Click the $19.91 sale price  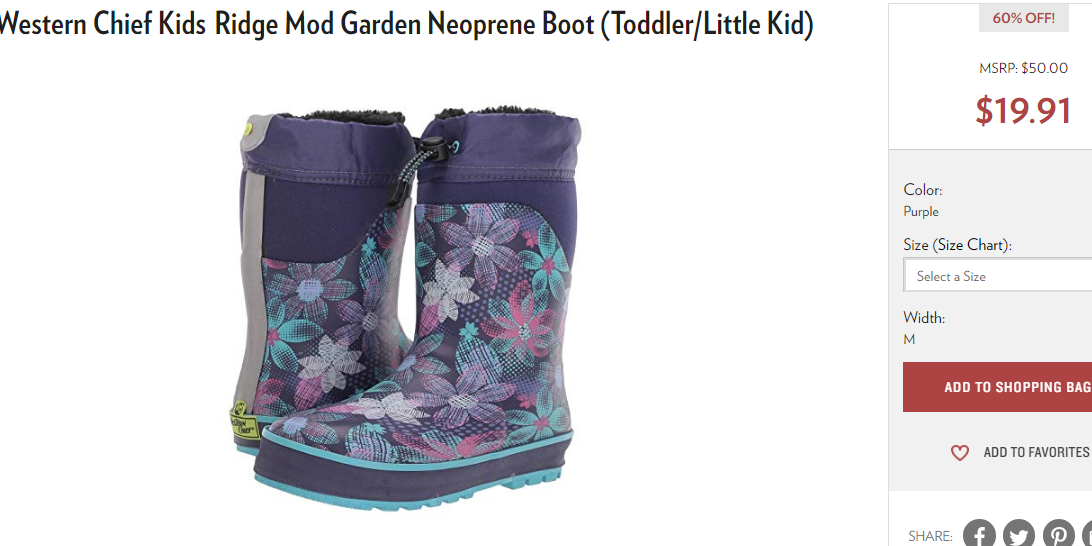pos(1023,110)
